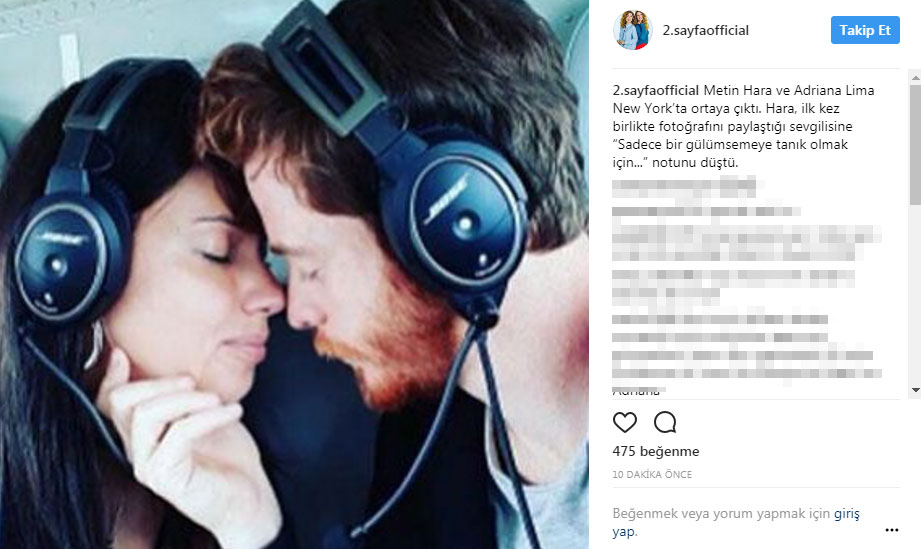
Task: Click the Bose headphone on the man
Action: (455, 217)
